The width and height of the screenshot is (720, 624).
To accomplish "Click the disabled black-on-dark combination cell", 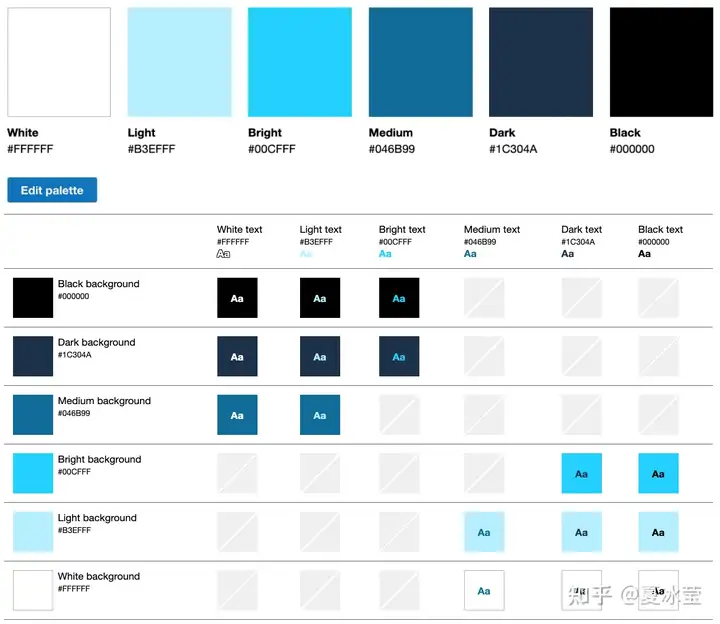I will 658,356.
